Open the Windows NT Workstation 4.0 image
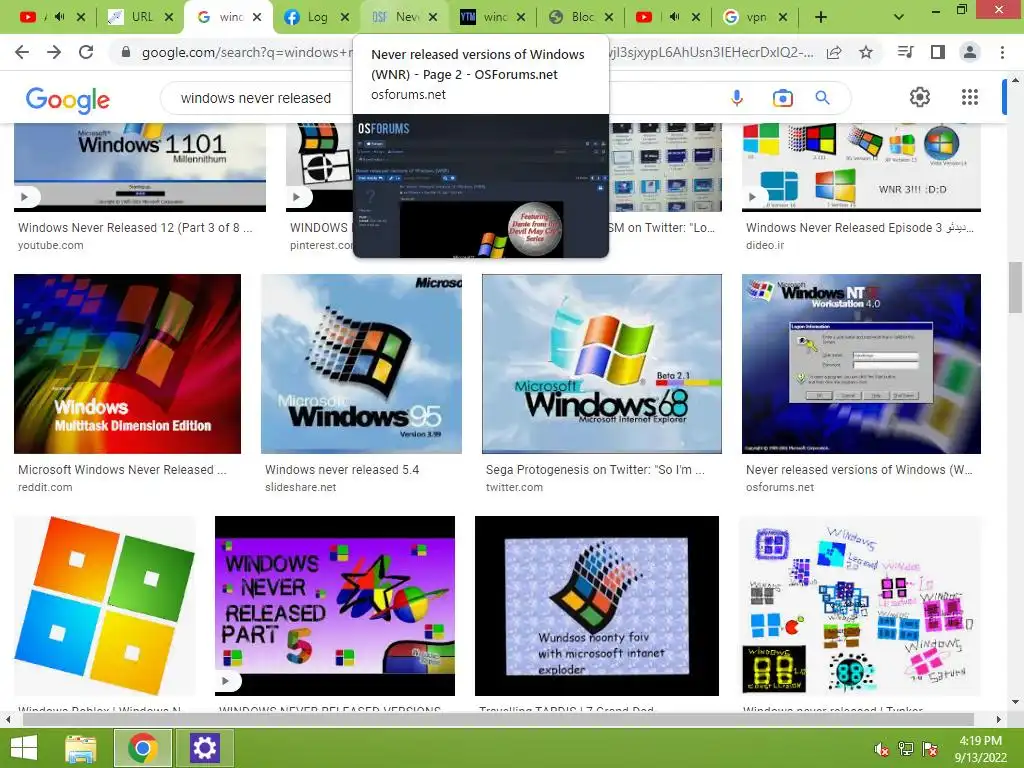The image size is (1024, 768). coord(861,364)
